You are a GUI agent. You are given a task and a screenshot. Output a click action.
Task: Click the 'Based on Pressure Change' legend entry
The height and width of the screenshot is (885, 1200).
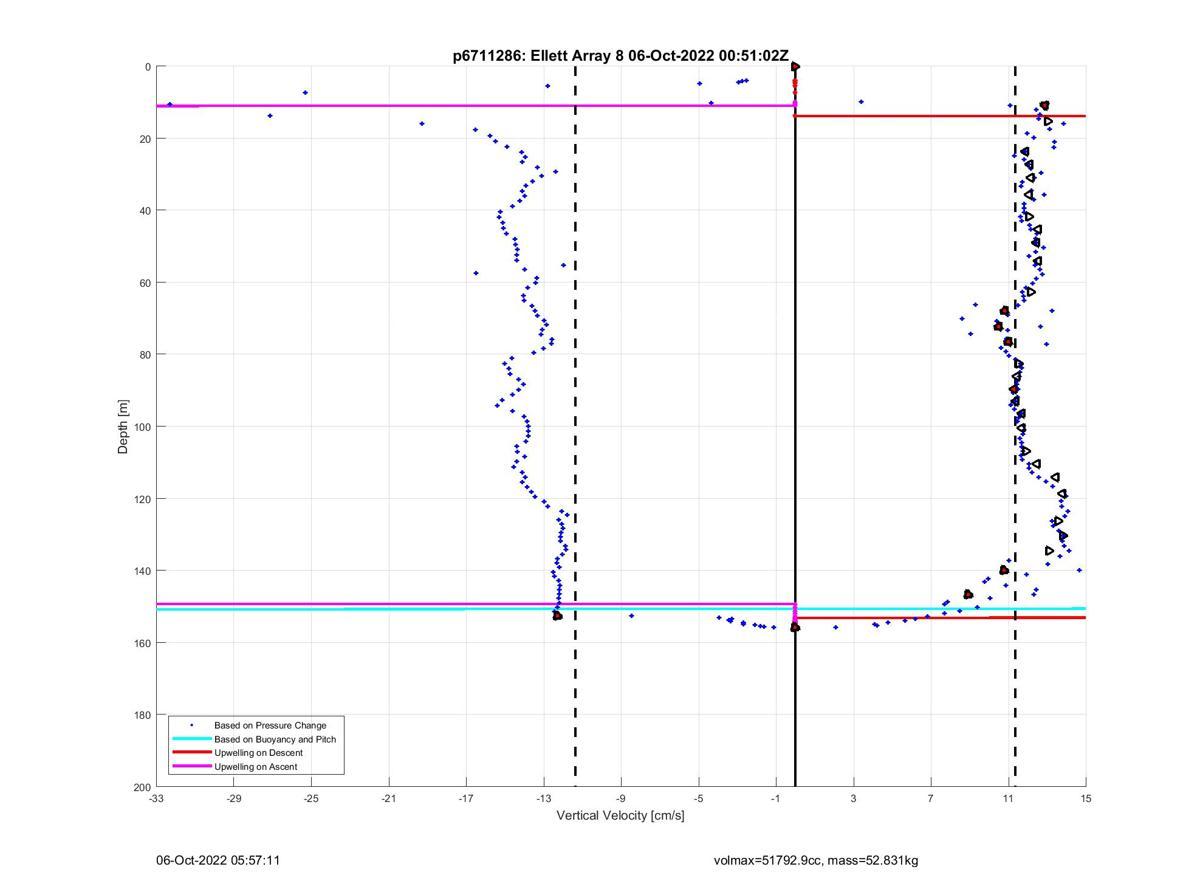coord(270,725)
